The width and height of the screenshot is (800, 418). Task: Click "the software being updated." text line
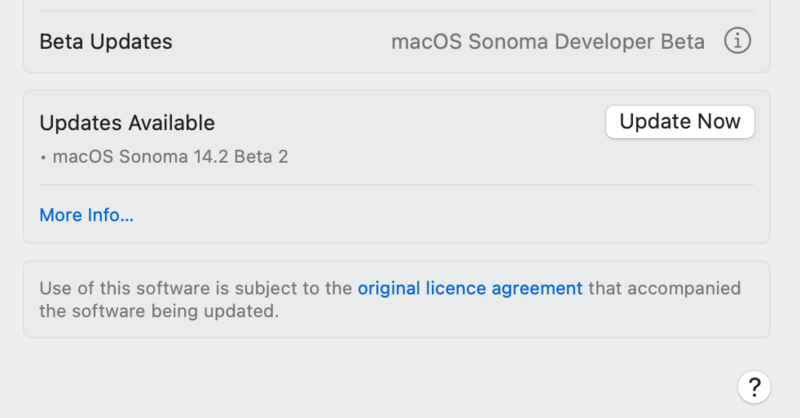[158, 311]
